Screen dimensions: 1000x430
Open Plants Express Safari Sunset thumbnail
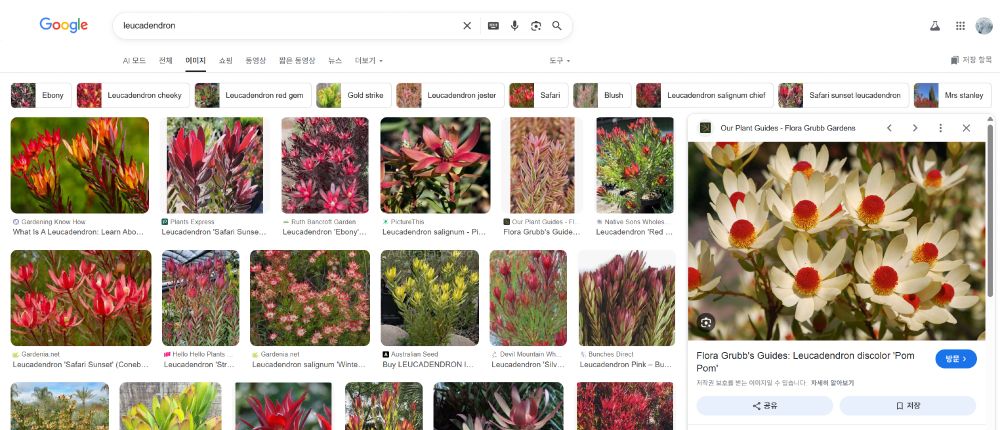(x=214, y=165)
